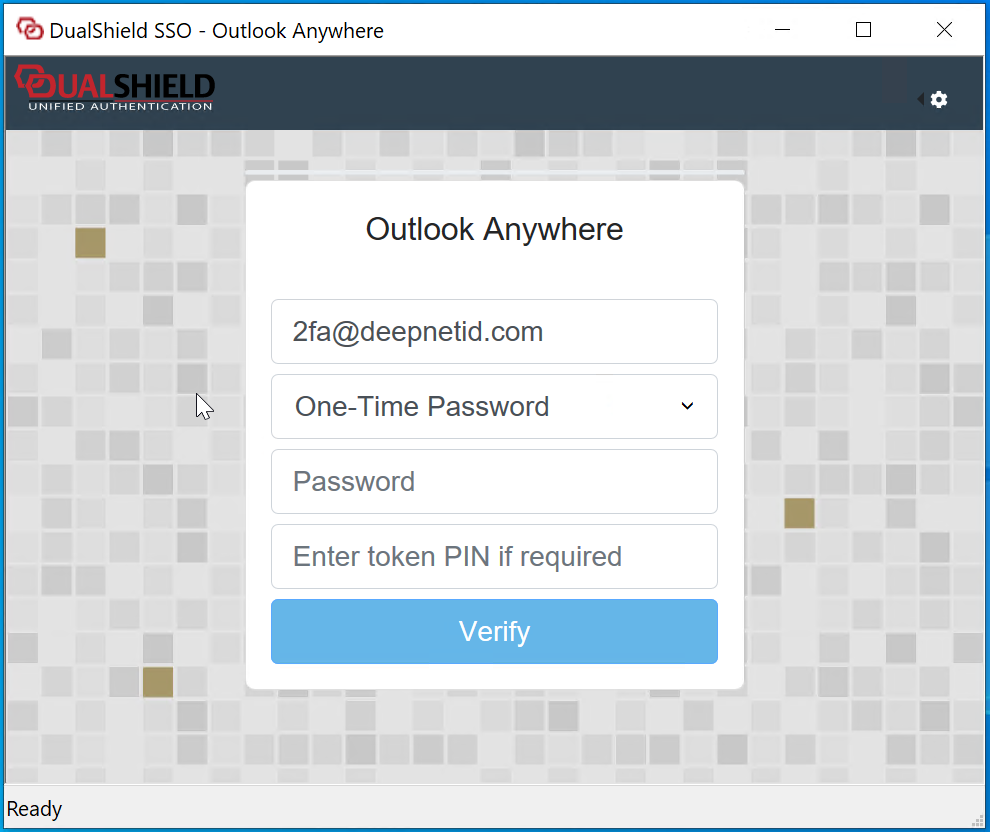Minimize the DualShield SSO window
This screenshot has width=990, height=832.
(783, 30)
